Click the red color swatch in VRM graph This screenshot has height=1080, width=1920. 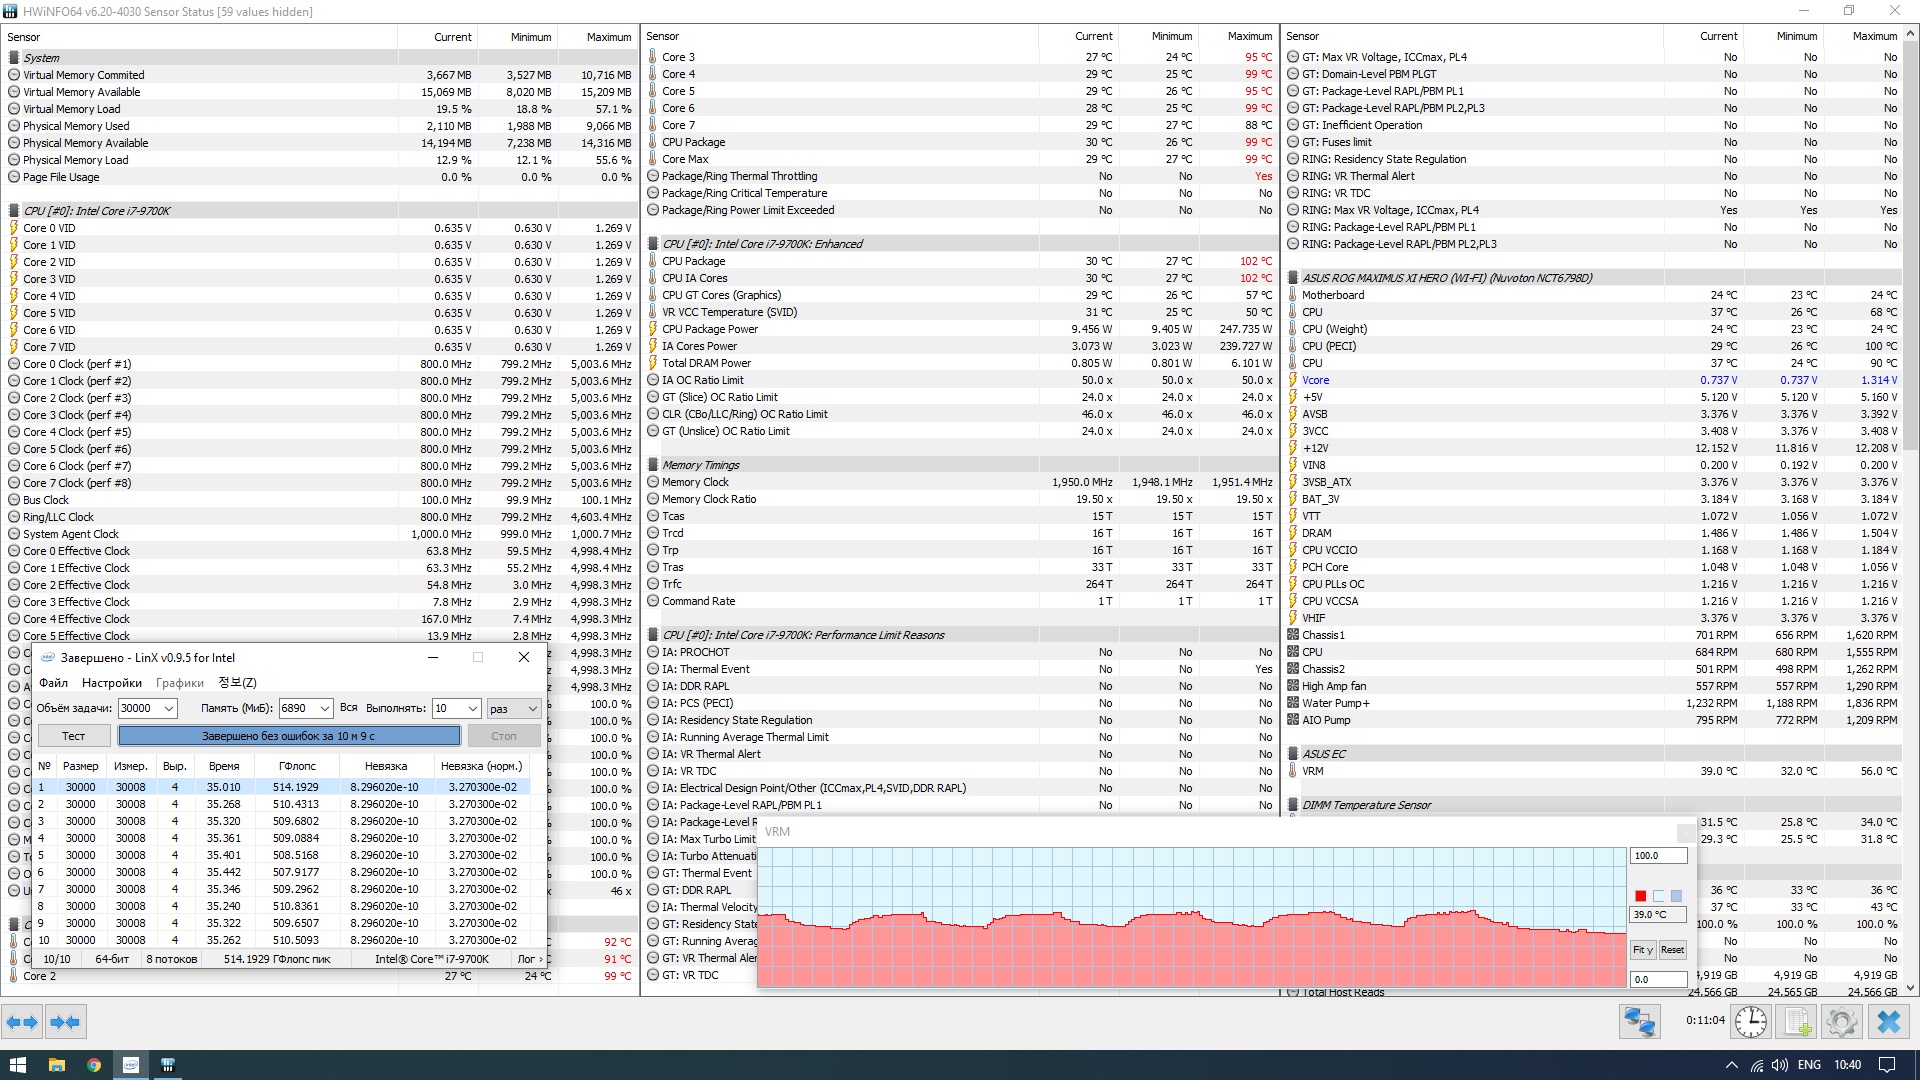pos(1640,896)
